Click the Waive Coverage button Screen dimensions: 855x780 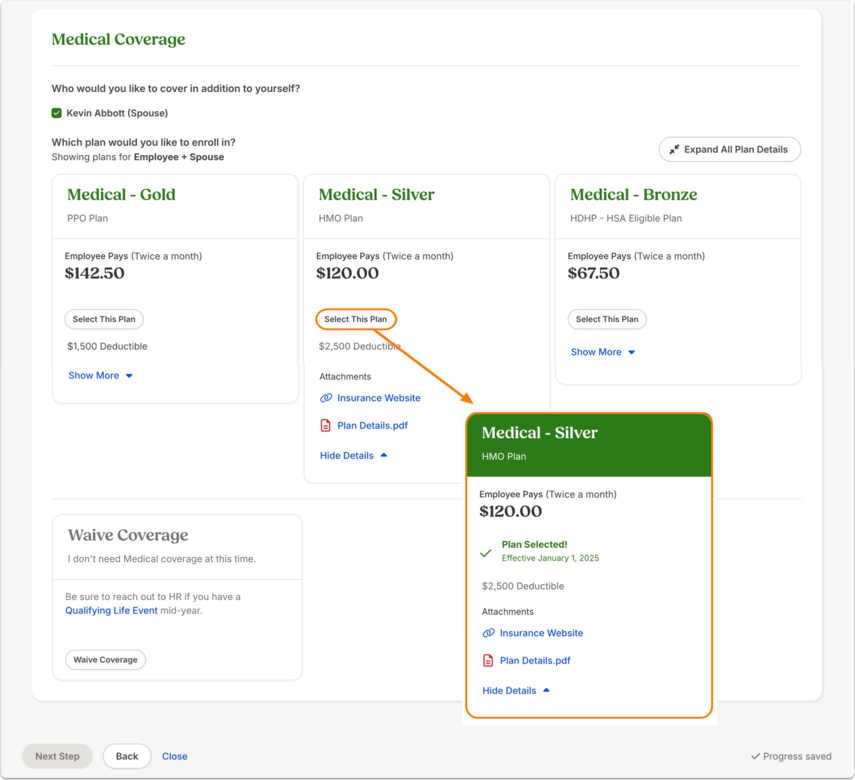click(105, 659)
